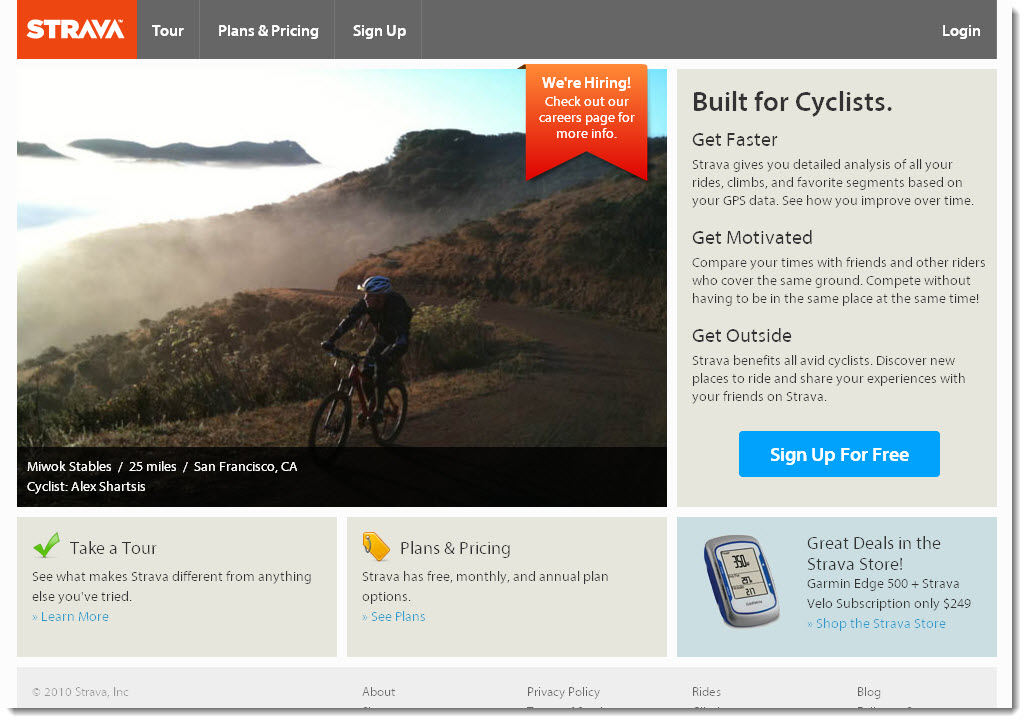The width and height of the screenshot is (1027, 723).
Task: Go to Plans & Pricing in the top navigation
Action: (268, 31)
